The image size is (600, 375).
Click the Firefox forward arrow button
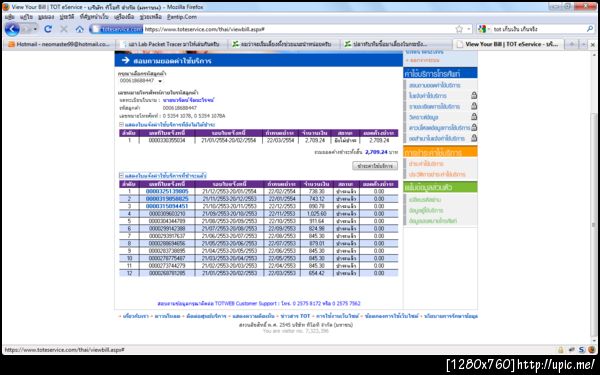27,29
